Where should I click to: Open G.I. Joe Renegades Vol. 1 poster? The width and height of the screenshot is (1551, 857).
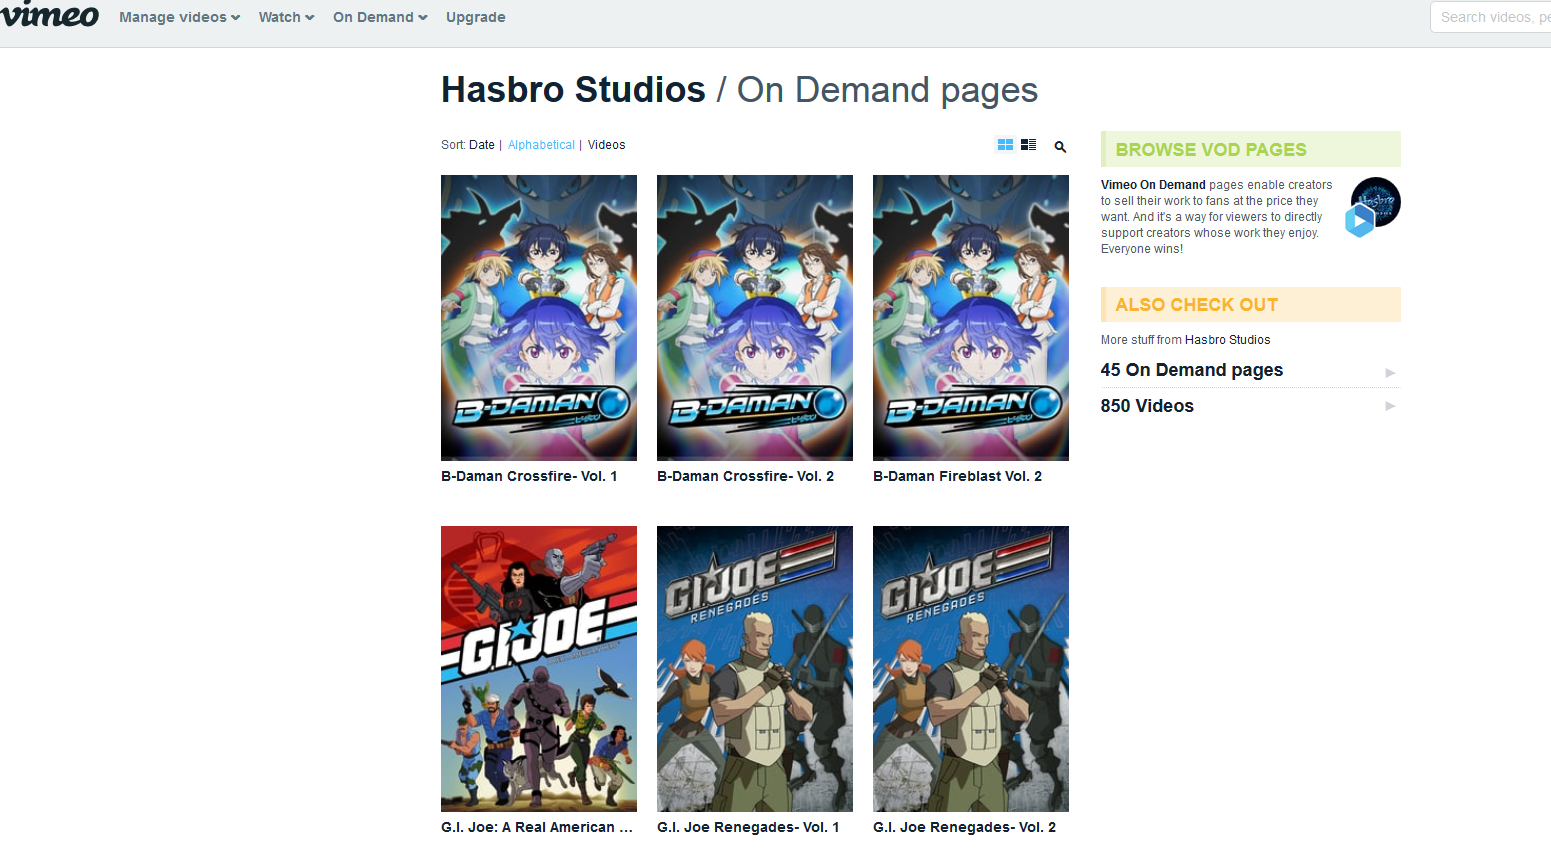pyautogui.click(x=755, y=669)
